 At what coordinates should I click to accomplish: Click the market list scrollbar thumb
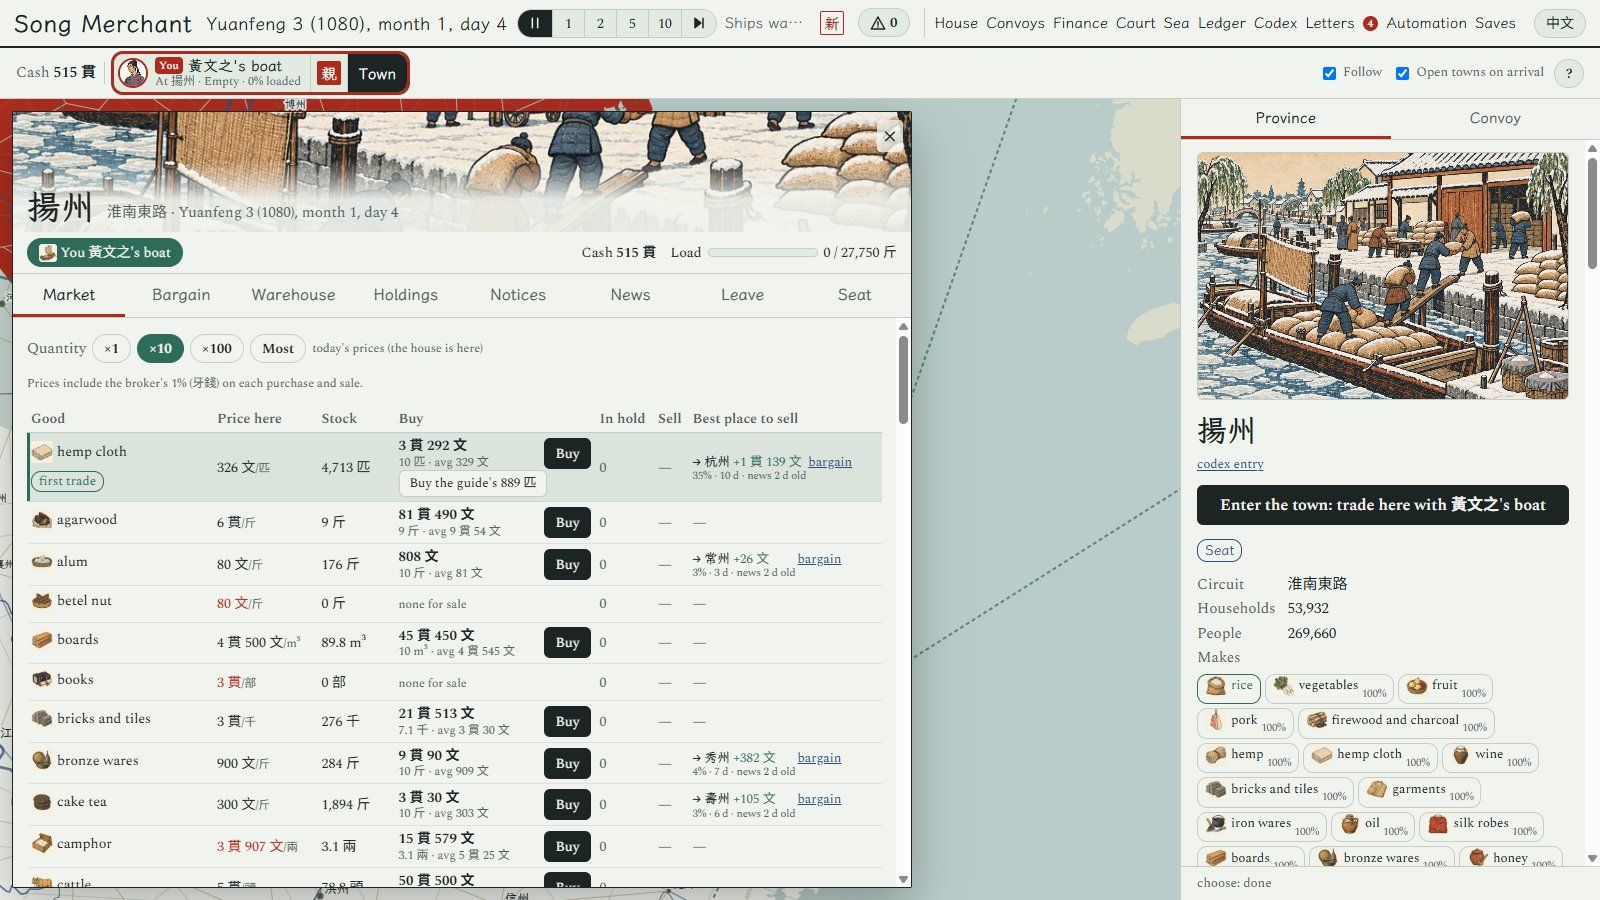[903, 379]
